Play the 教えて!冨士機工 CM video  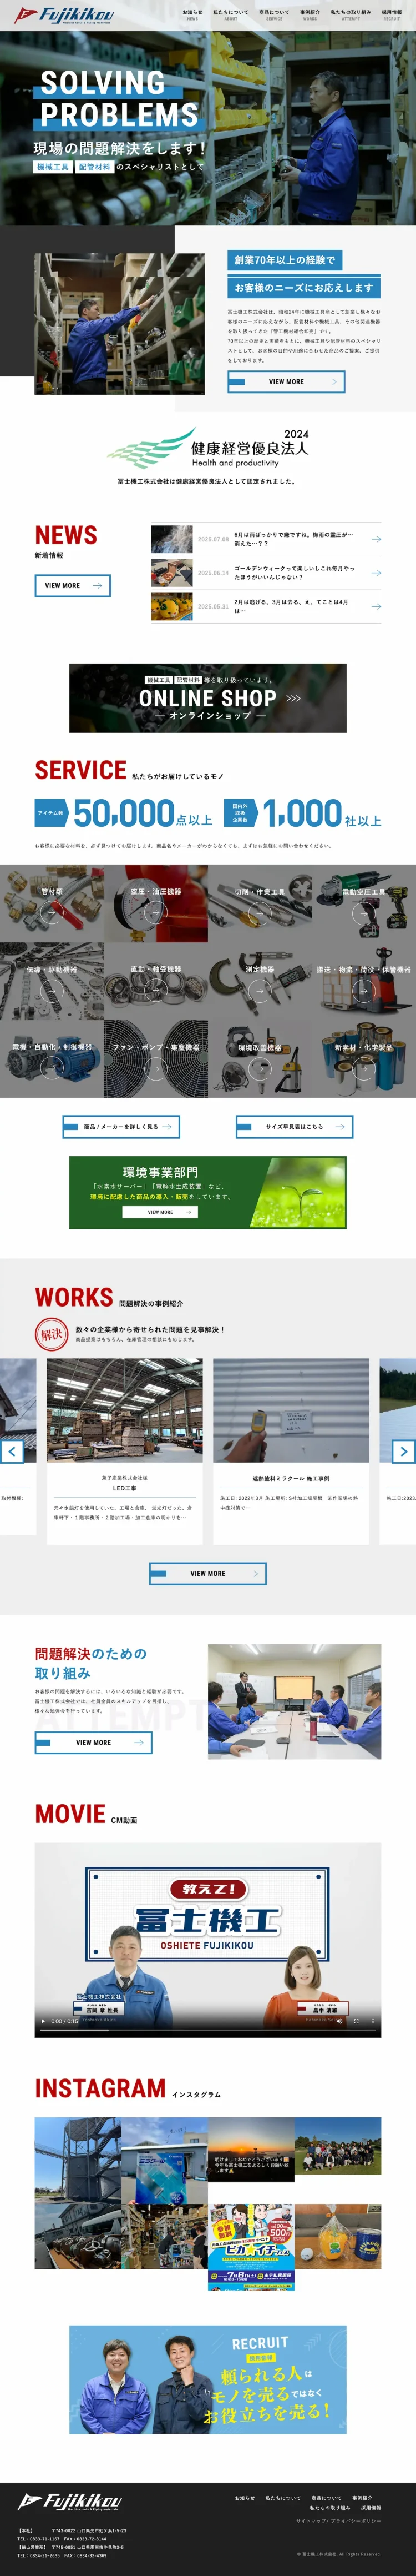43,2021
